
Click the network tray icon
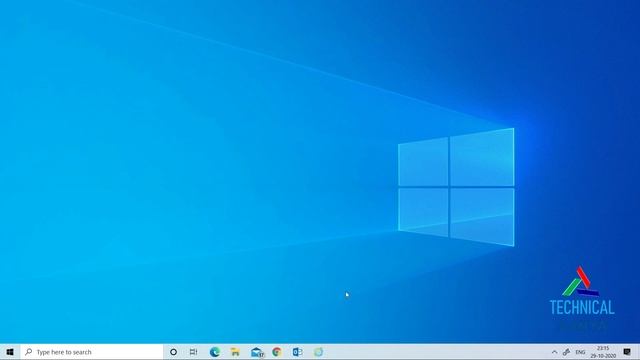pyautogui.click(x=567, y=352)
